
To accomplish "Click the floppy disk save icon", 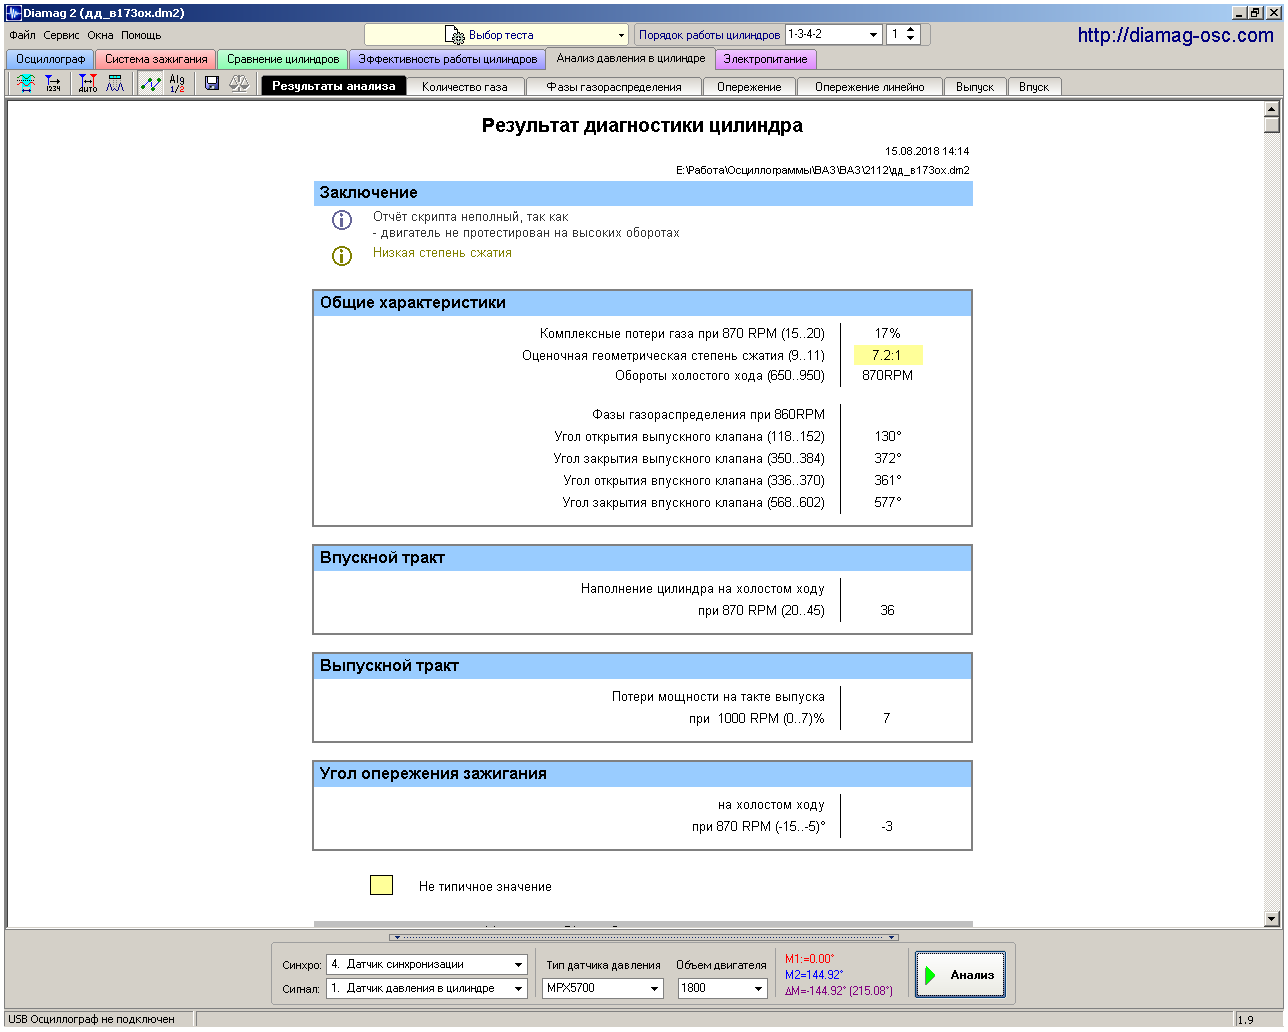I will 212,84.
